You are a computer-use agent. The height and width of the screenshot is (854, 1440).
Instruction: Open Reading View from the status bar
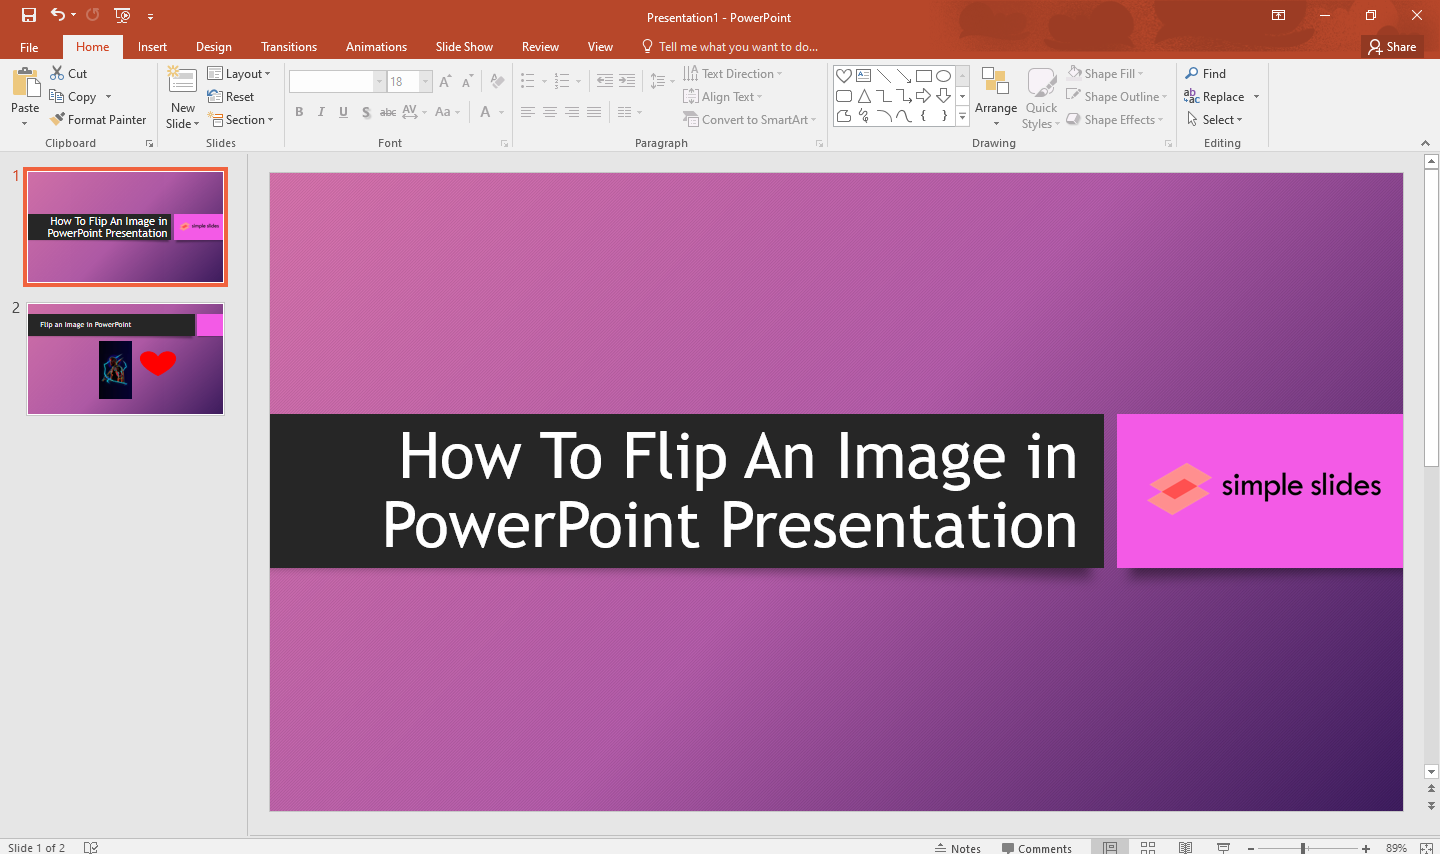[1186, 847]
